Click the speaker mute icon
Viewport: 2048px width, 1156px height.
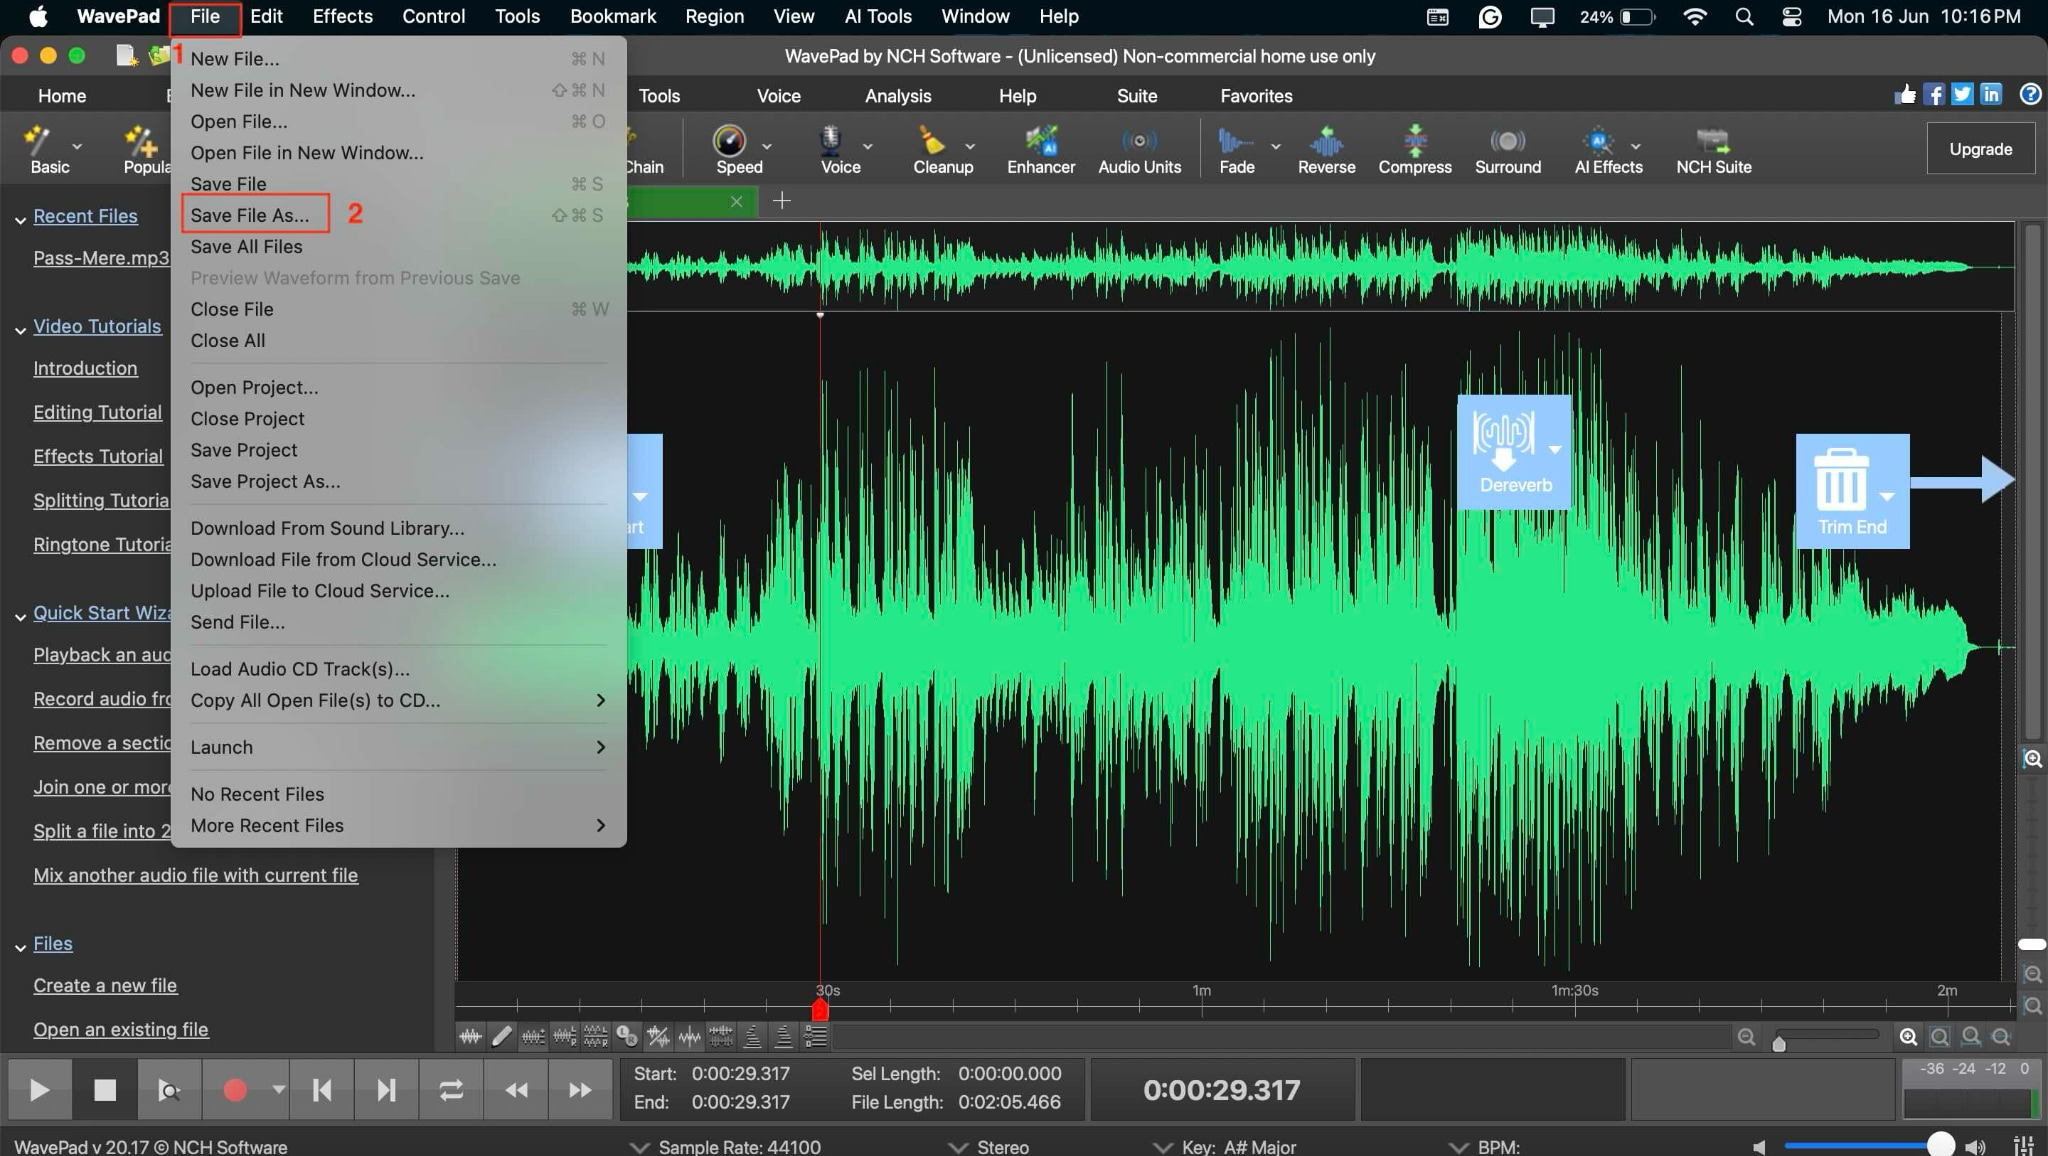tap(1759, 1146)
